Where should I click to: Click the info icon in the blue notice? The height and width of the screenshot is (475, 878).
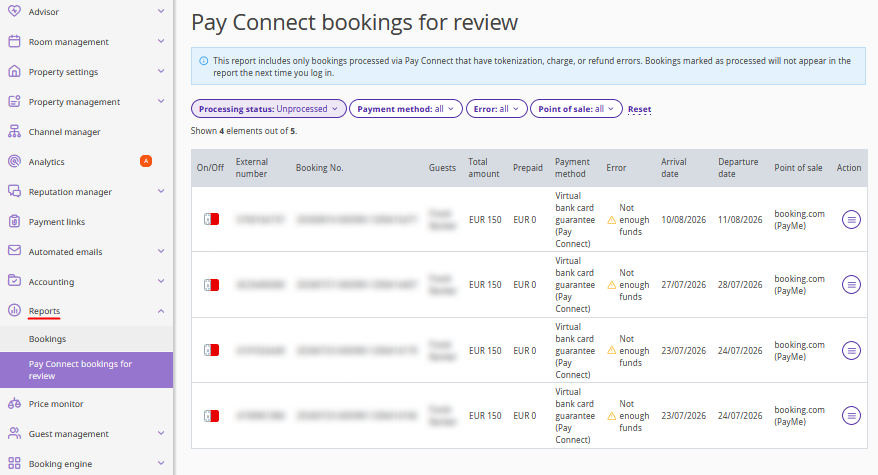(x=204, y=61)
